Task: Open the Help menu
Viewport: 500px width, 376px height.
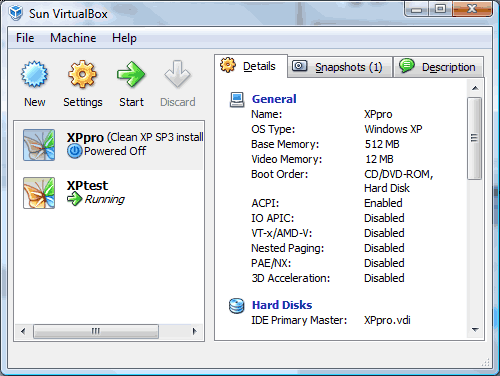Action: click(124, 38)
